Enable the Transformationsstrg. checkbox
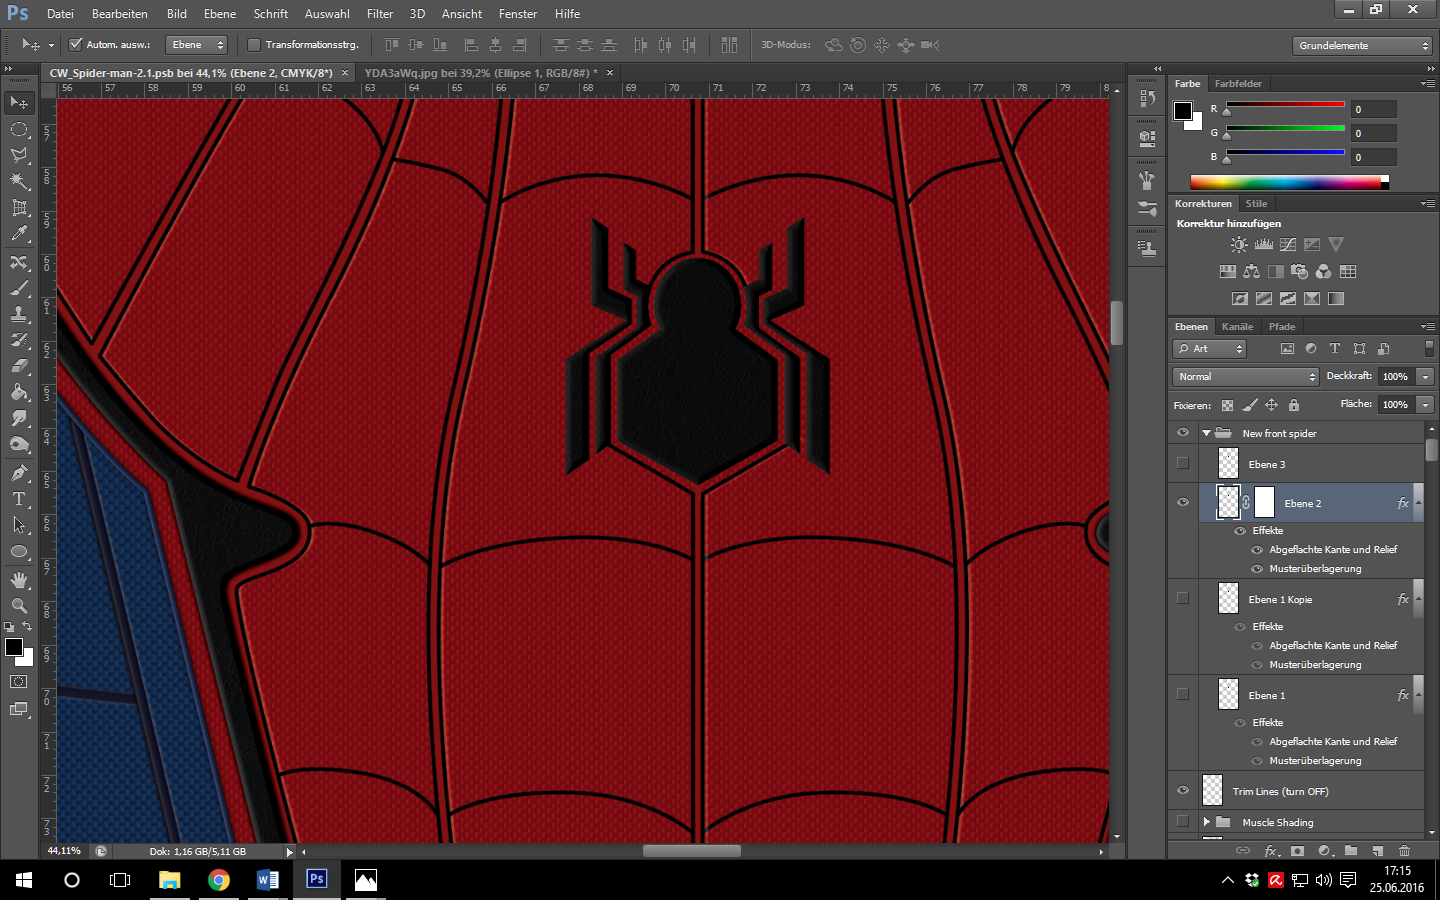1440x900 pixels. pyautogui.click(x=254, y=44)
